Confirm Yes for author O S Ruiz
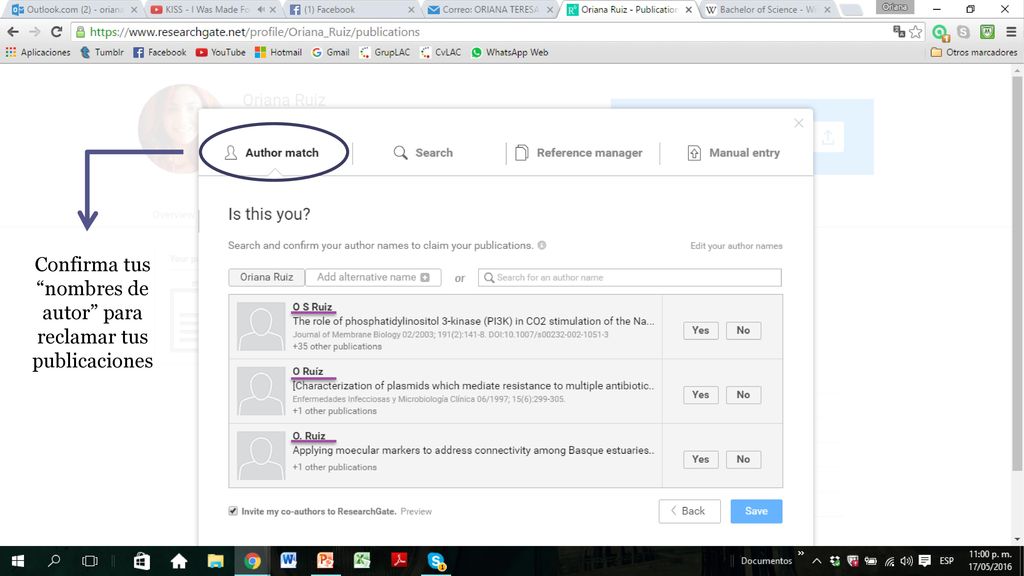 pyautogui.click(x=700, y=330)
